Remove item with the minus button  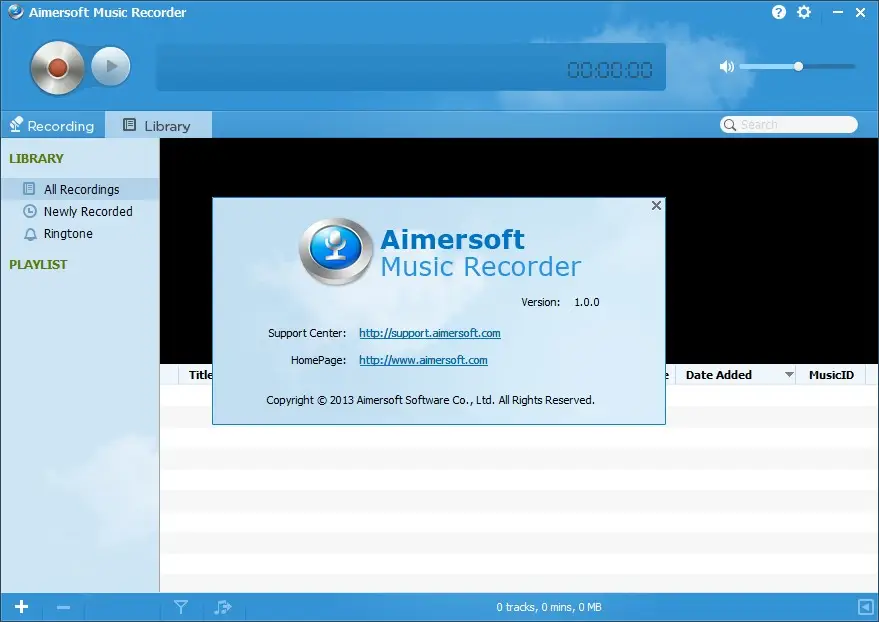coord(63,607)
